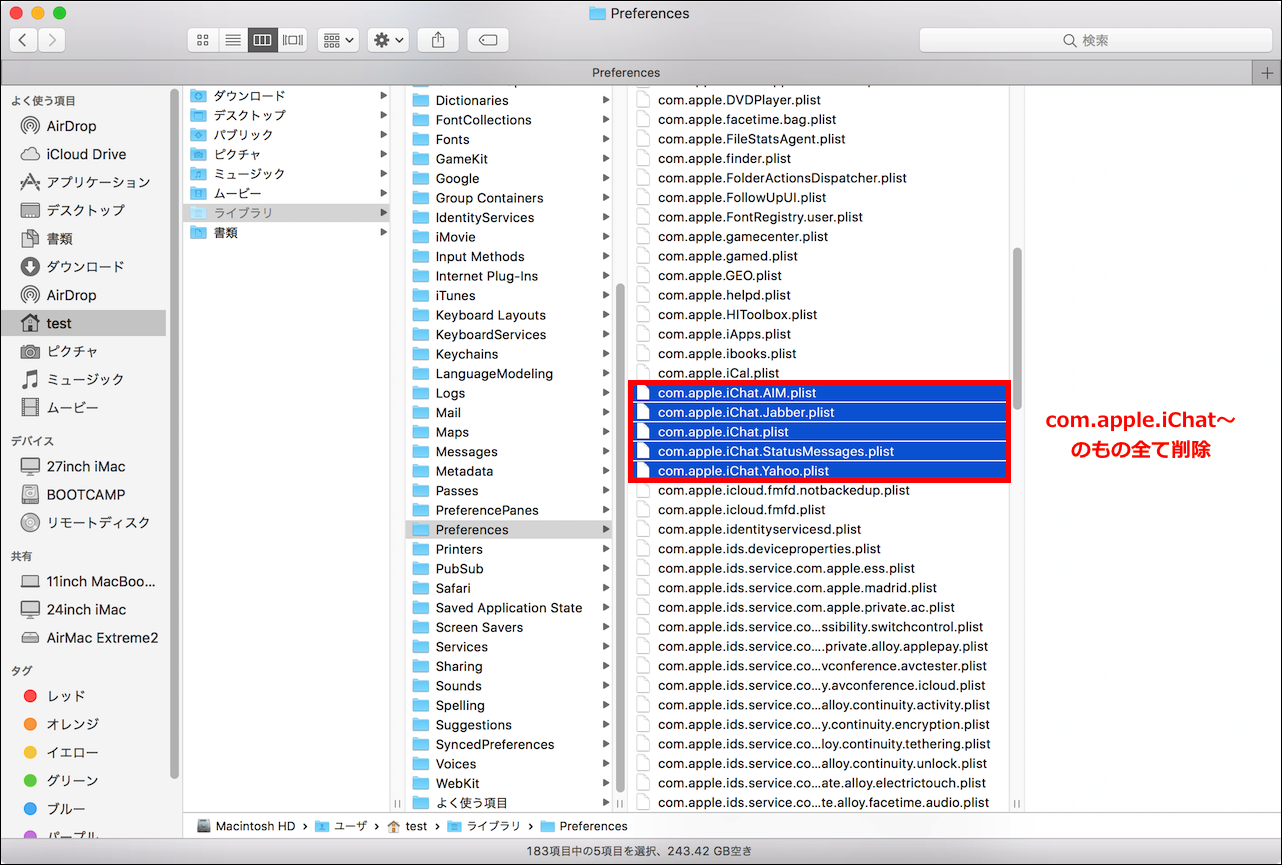Click Macintosh HD in the path bar
Screen dimensions: 1282x865
[x=246, y=826]
